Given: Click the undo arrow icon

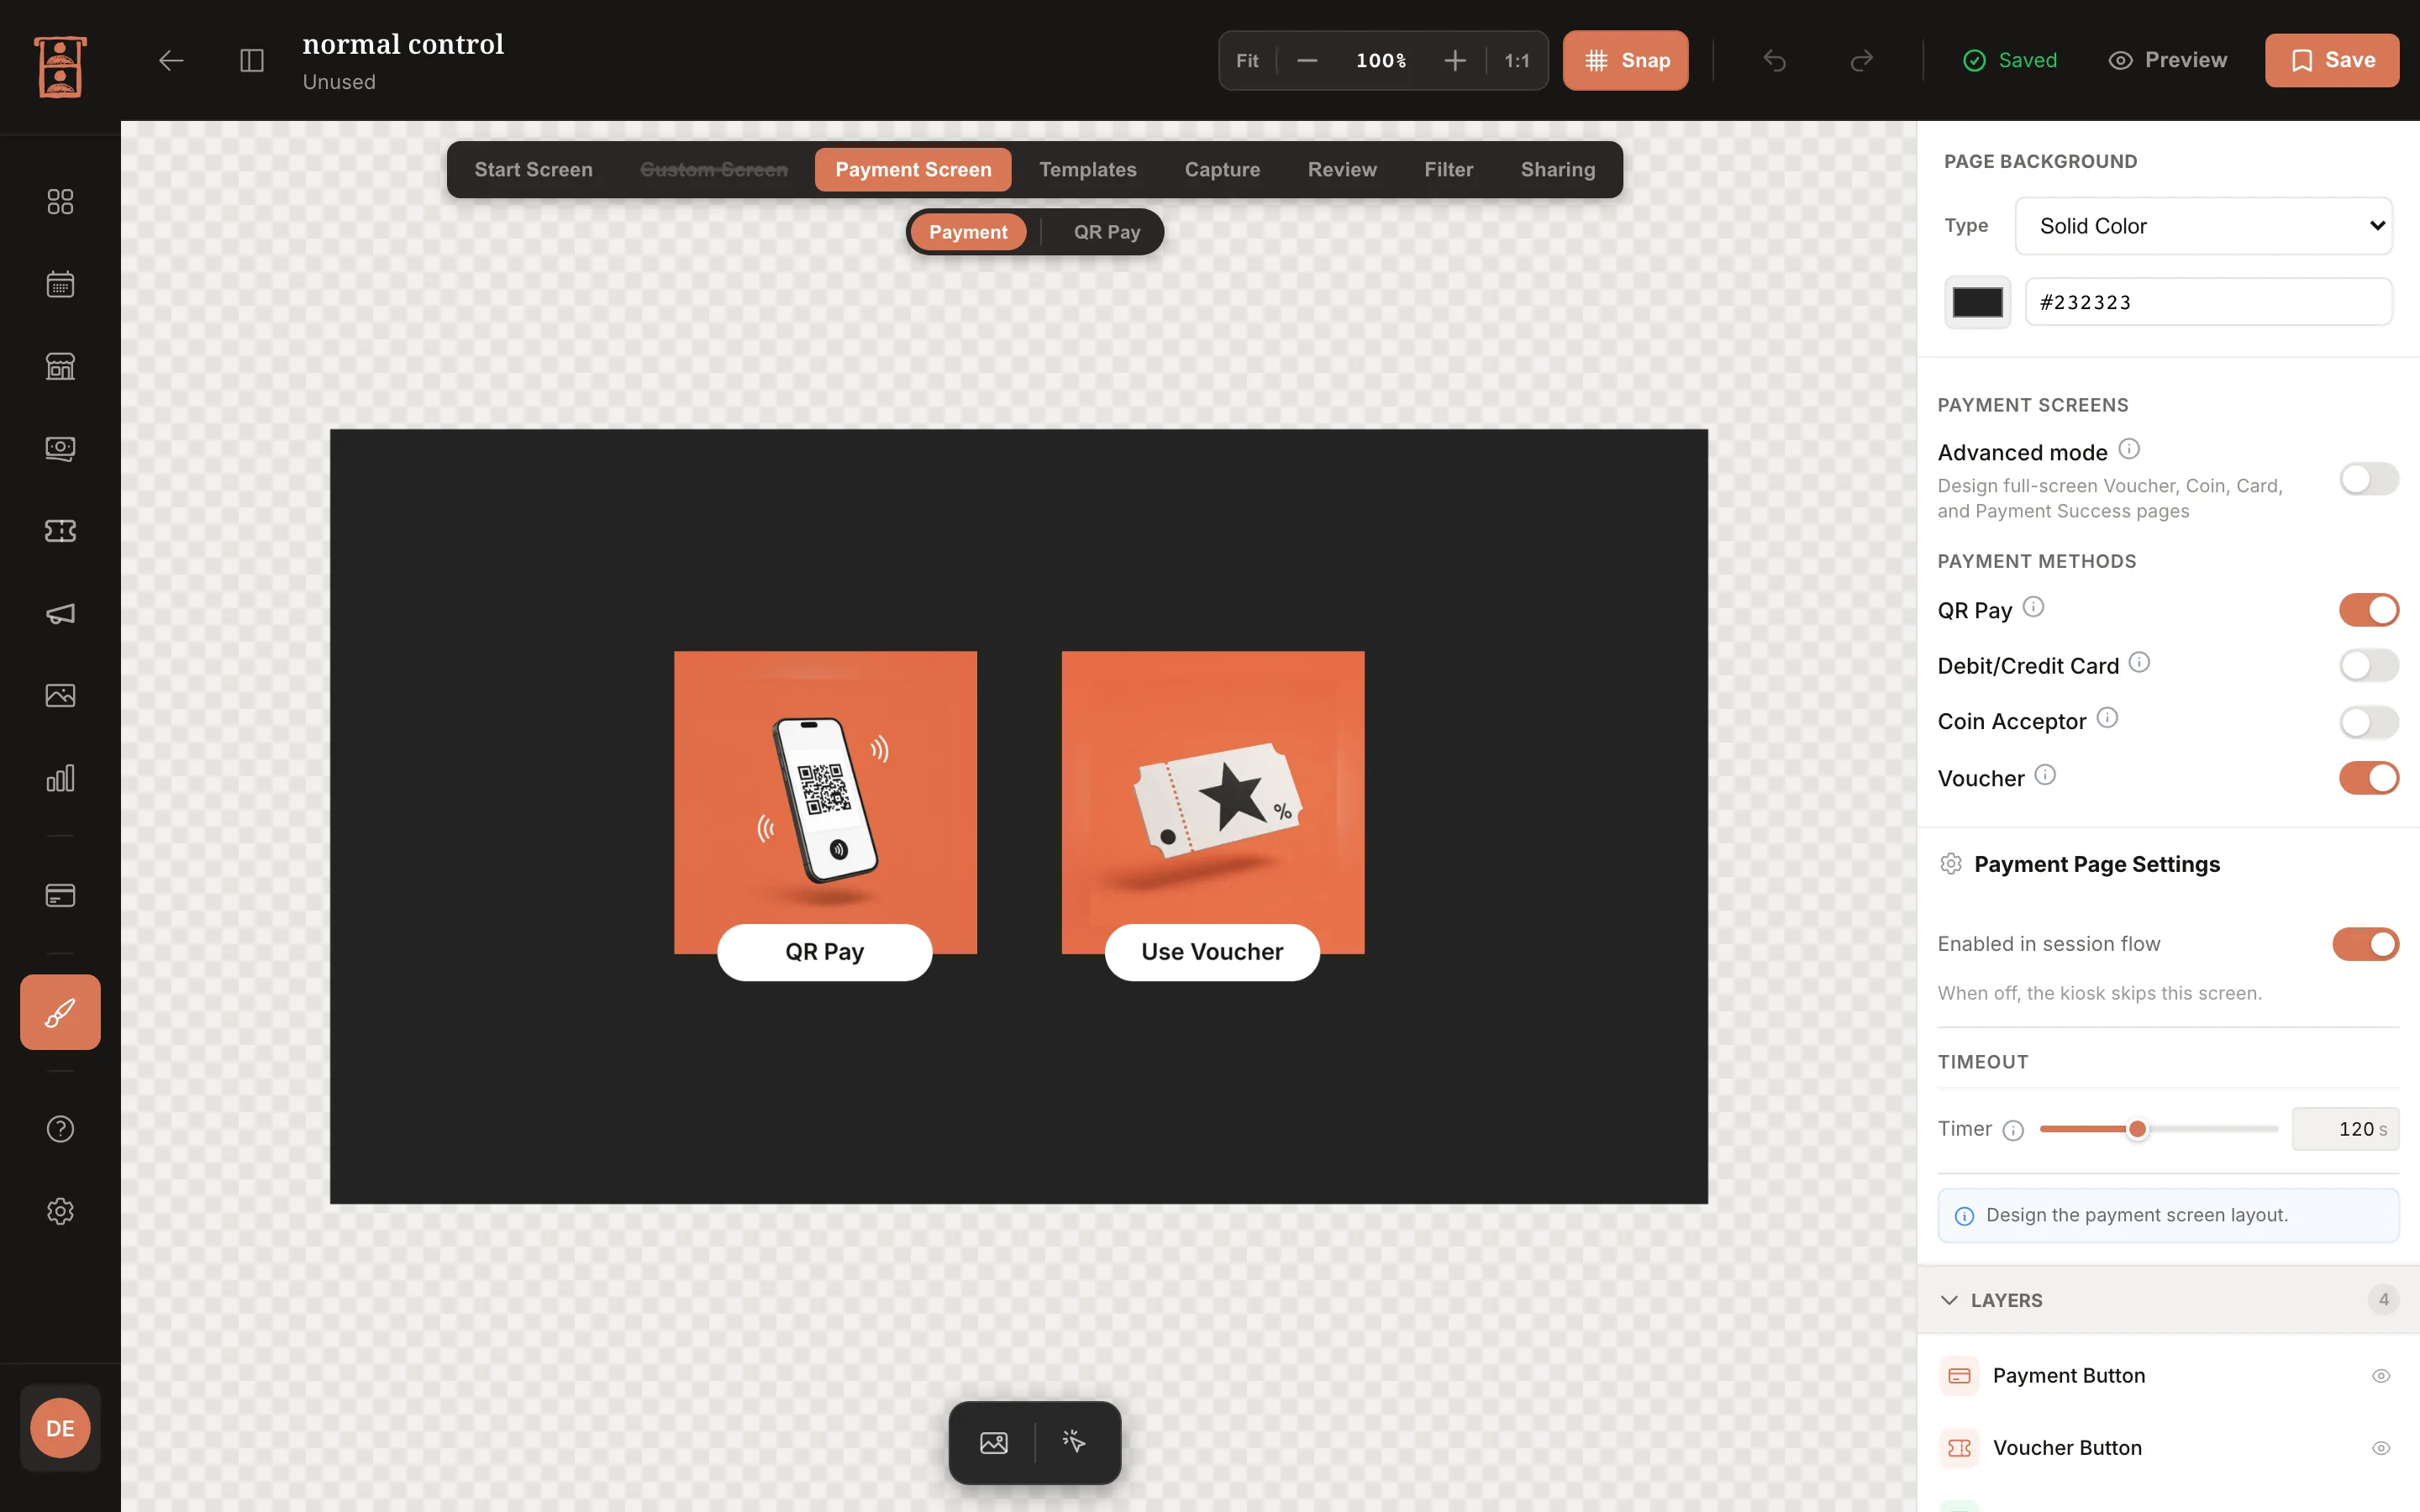Looking at the screenshot, I should (1774, 61).
